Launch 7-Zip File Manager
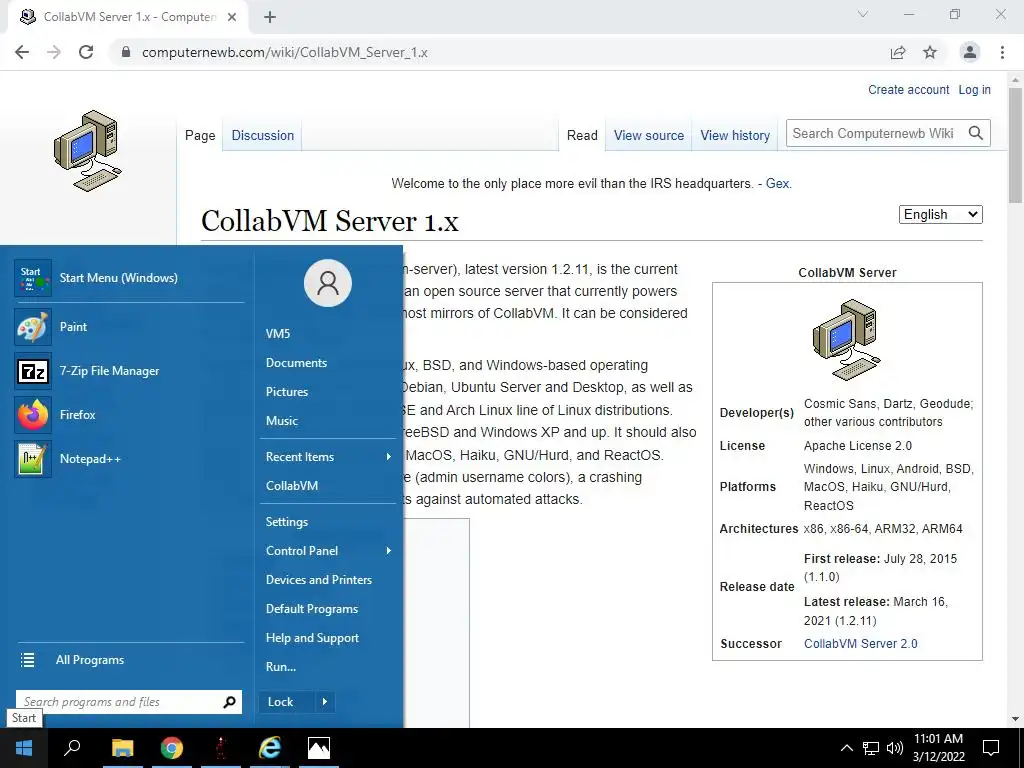This screenshot has width=1024, height=768. 129,371
